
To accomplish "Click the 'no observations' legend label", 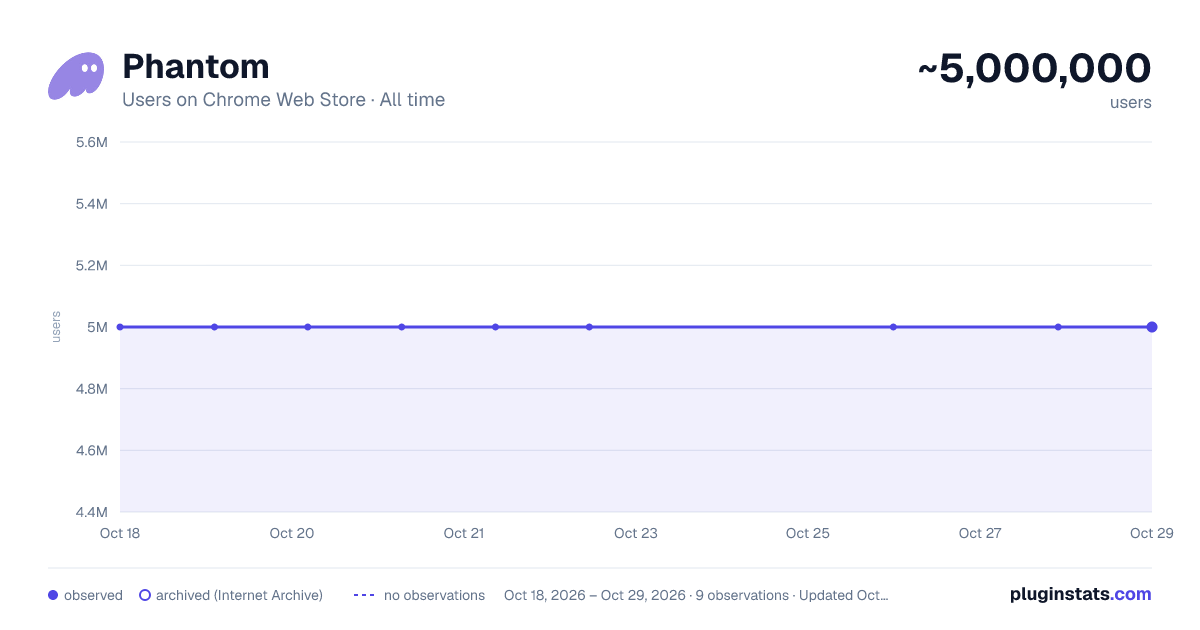I will click(x=434, y=595).
